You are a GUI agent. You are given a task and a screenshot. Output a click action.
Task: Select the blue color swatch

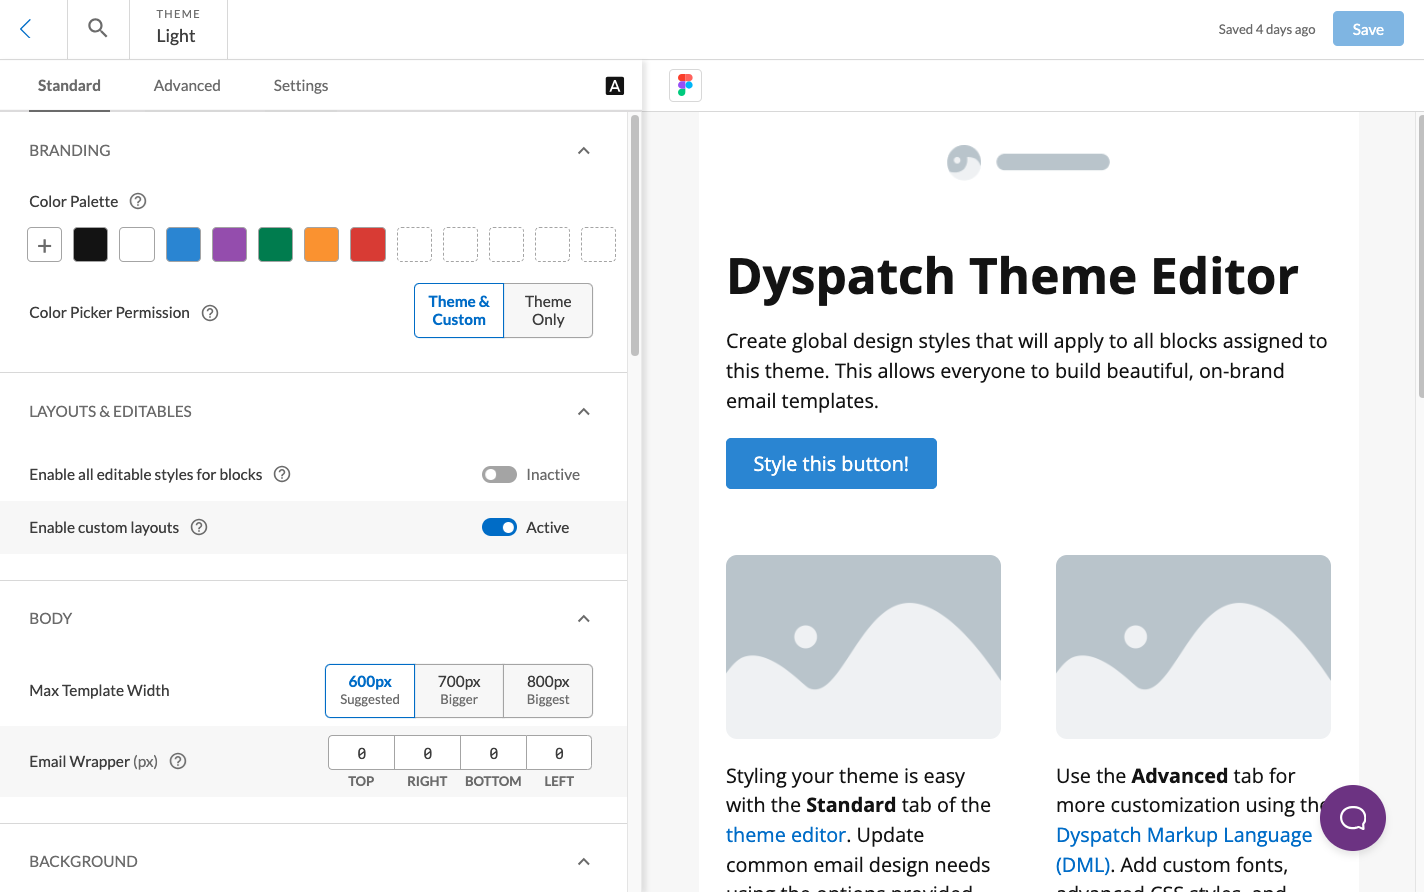tap(183, 245)
